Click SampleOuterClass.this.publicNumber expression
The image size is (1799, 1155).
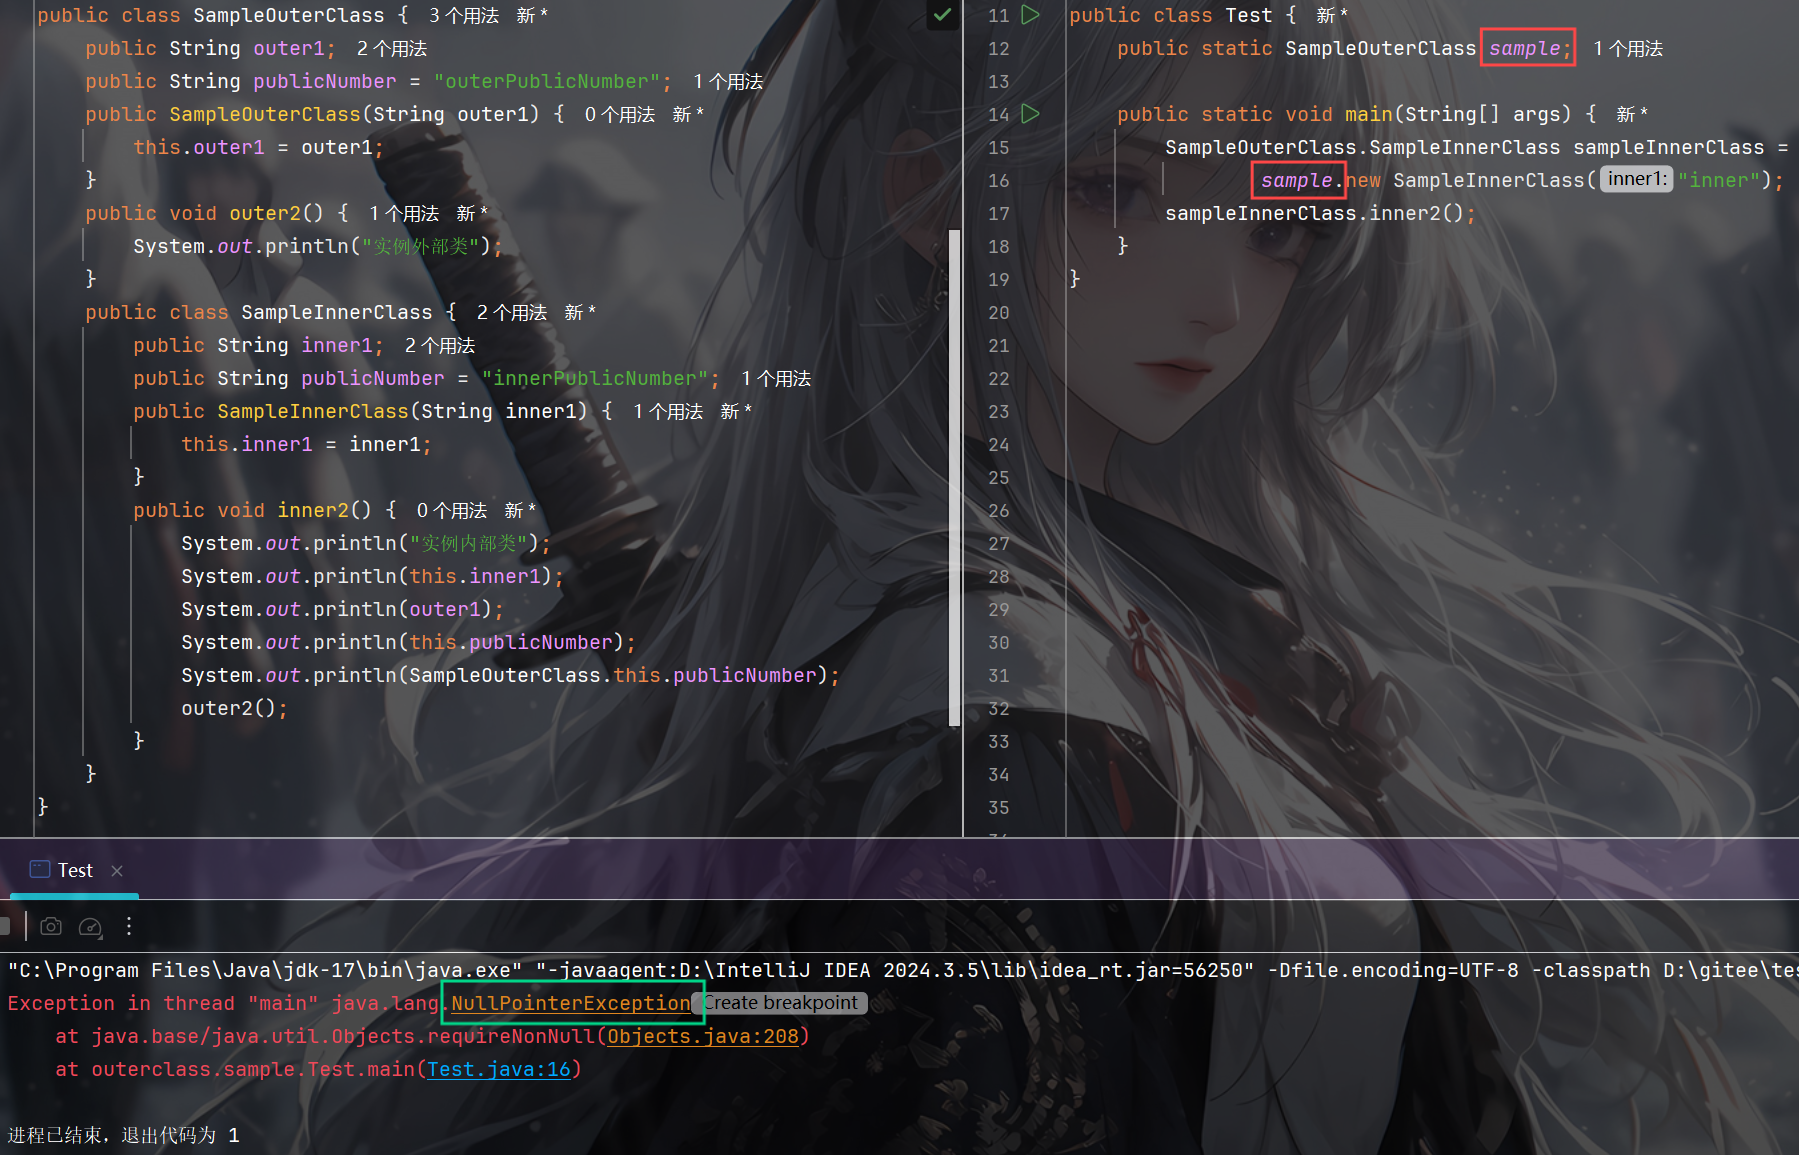(613, 675)
